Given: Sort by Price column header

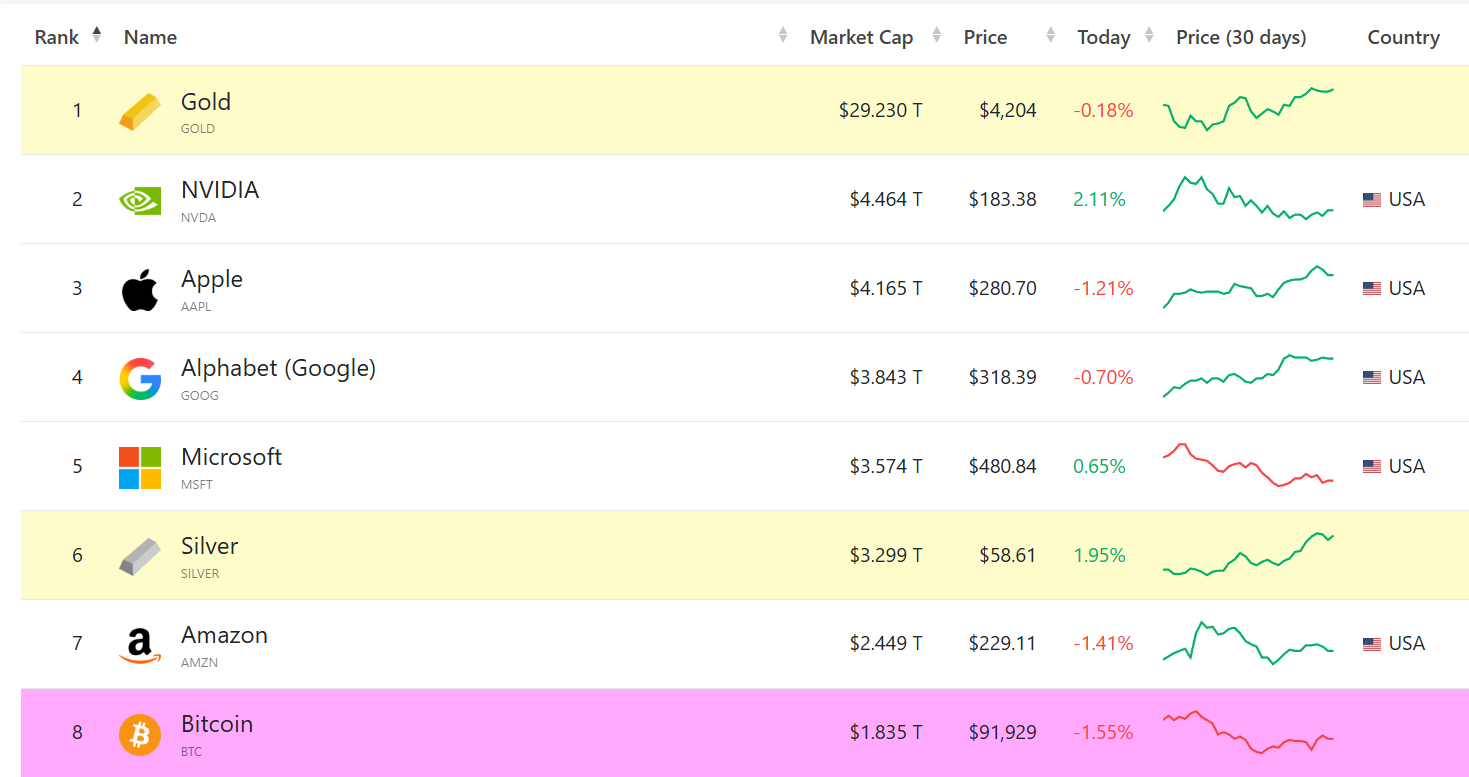Looking at the screenshot, I should (x=985, y=37).
